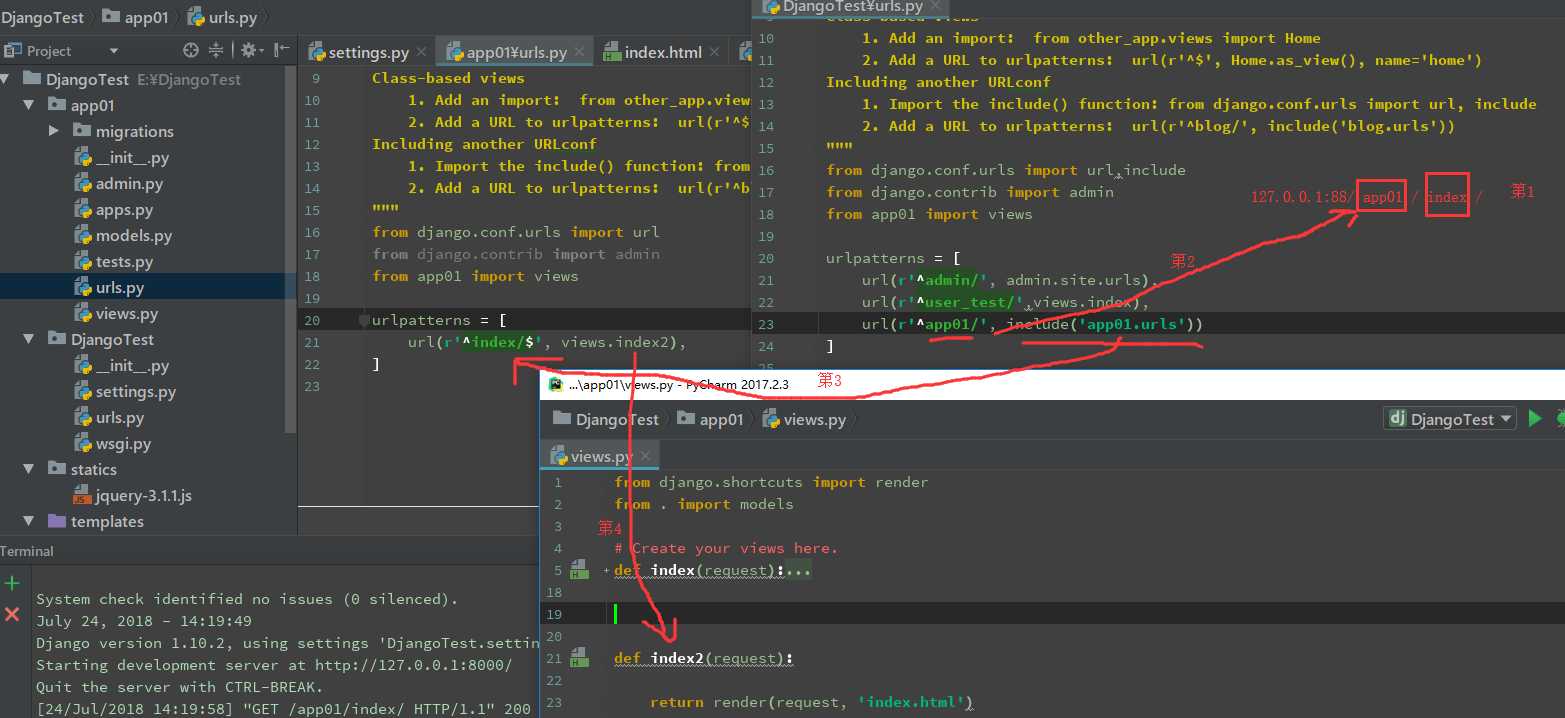1565x718 pixels.
Task: Click the Terminal panel title
Action: [27, 551]
